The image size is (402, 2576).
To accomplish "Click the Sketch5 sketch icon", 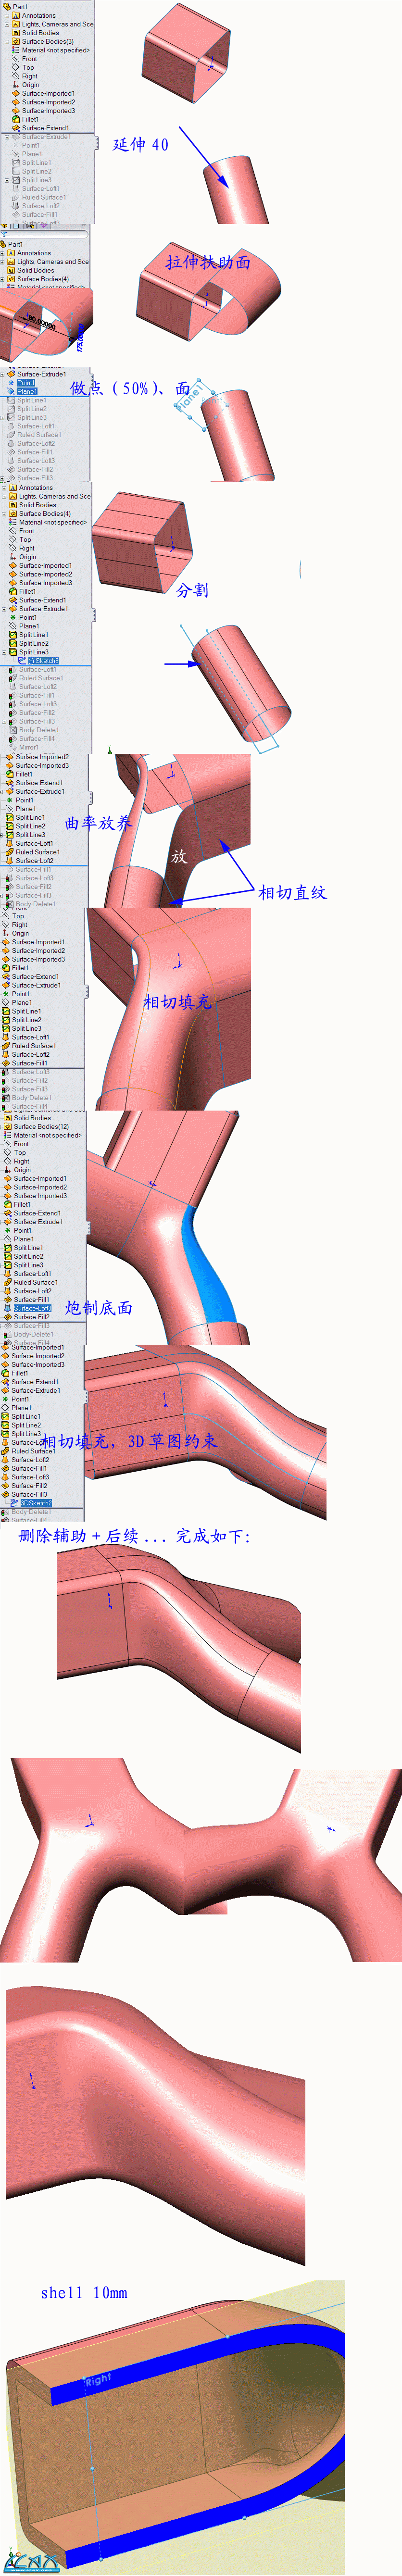I will point(23,660).
